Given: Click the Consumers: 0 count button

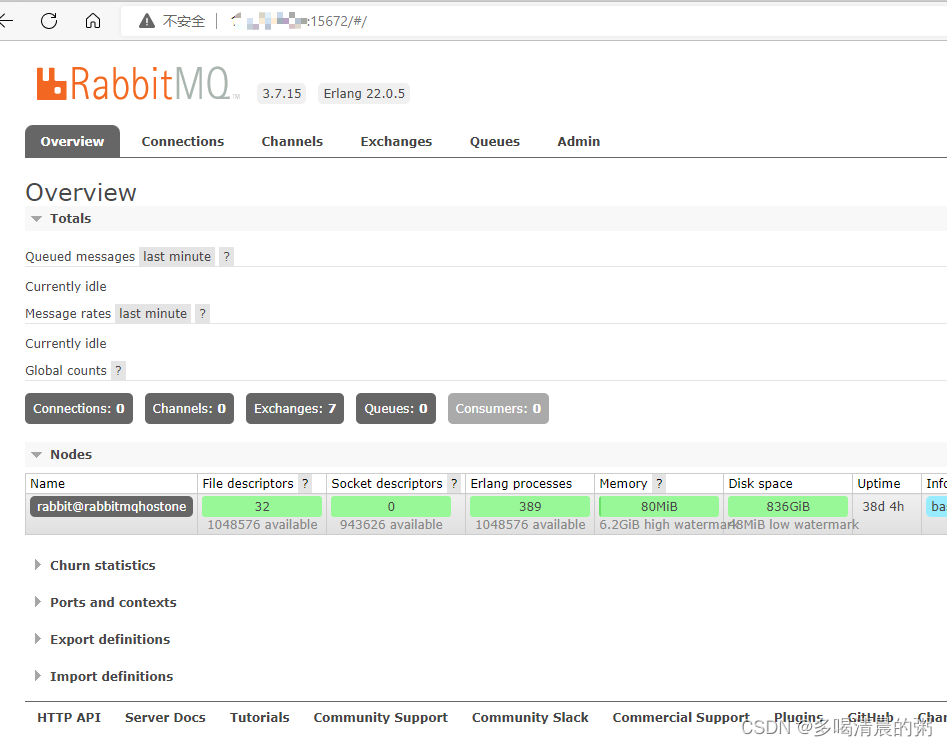Looking at the screenshot, I should coord(498,408).
